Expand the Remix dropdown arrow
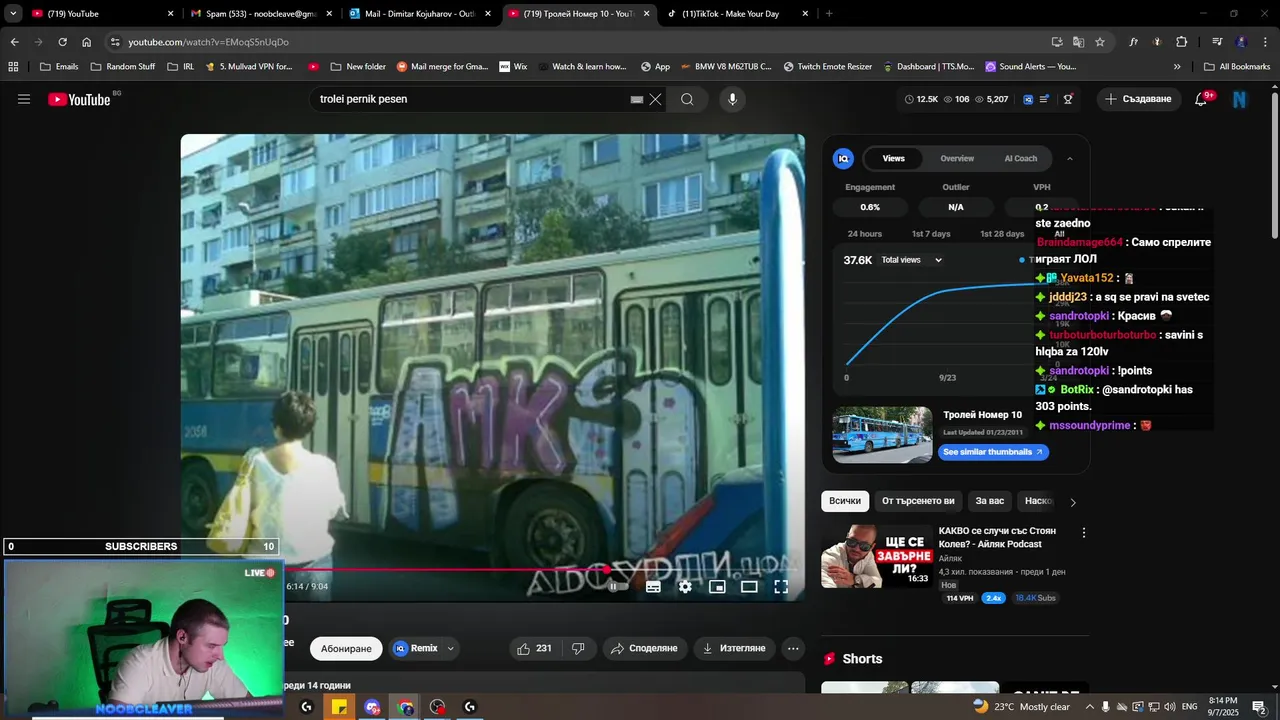Image resolution: width=1280 pixels, height=720 pixels. click(x=450, y=648)
